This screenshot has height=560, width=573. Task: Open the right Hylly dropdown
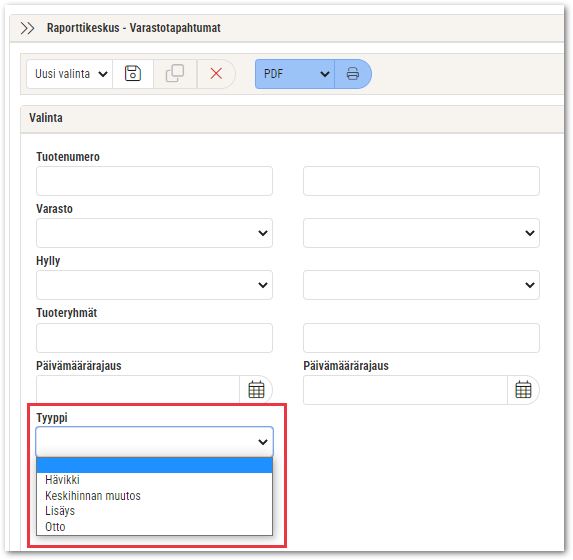(x=421, y=285)
